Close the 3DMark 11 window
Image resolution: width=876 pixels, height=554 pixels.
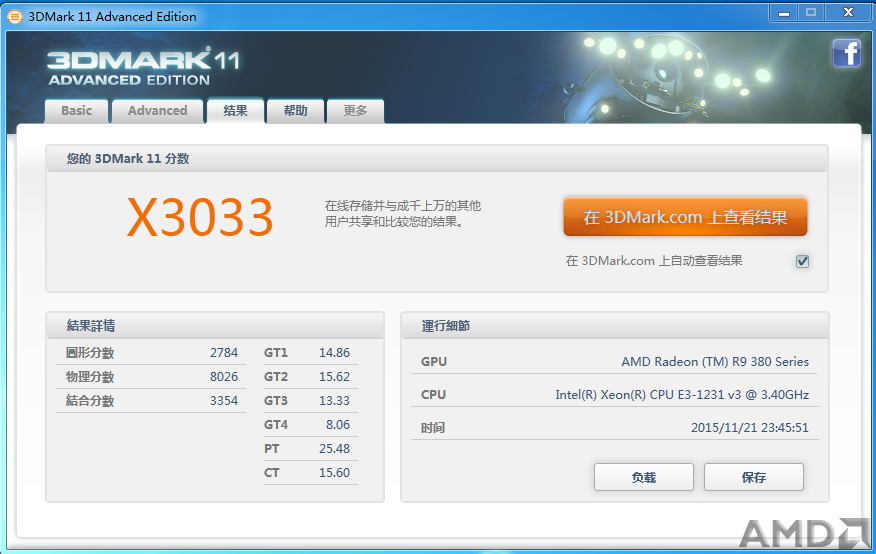click(848, 13)
